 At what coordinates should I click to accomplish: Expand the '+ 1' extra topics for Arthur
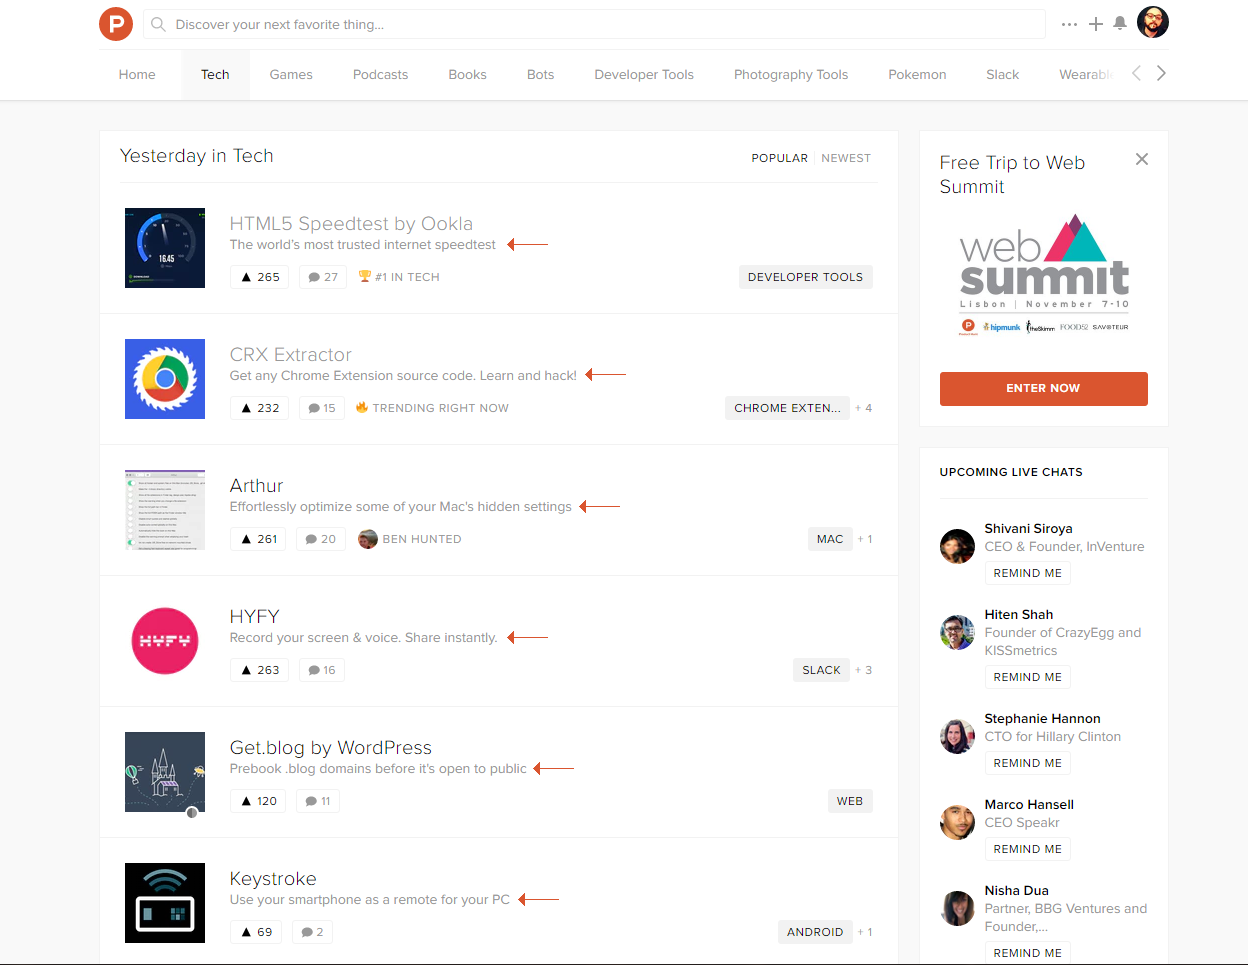point(865,539)
